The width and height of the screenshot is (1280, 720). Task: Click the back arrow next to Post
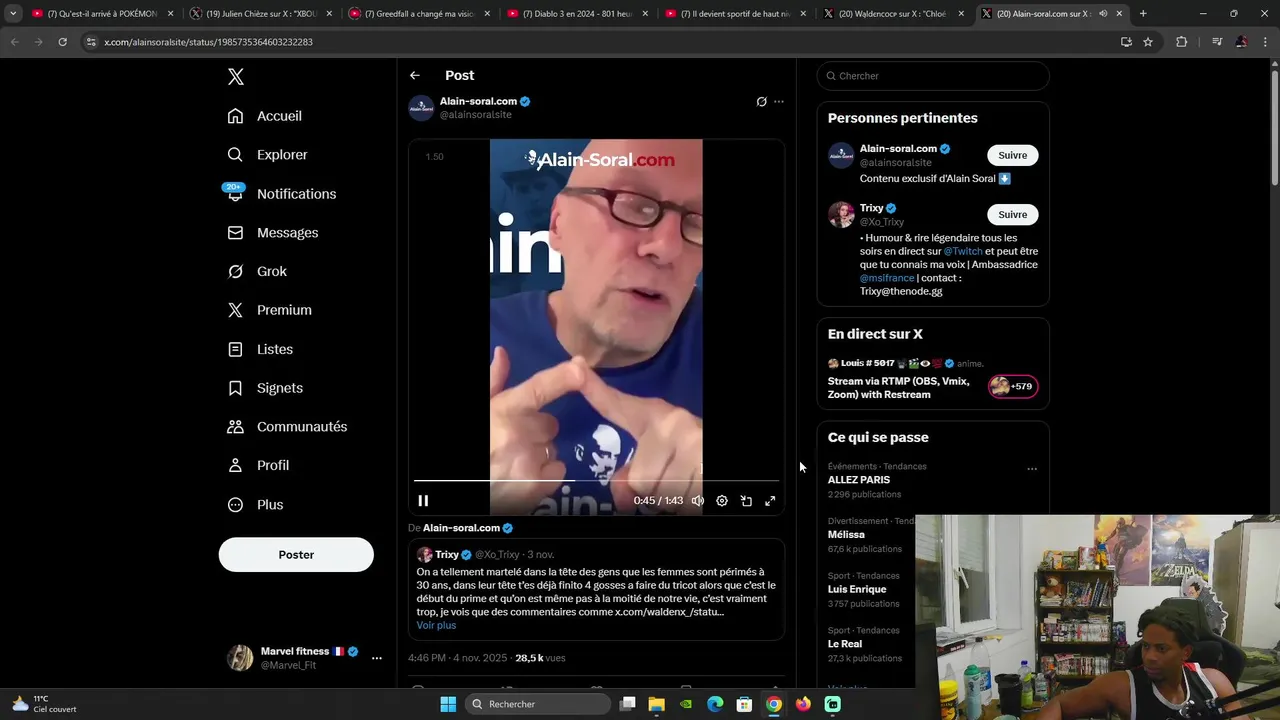point(415,76)
